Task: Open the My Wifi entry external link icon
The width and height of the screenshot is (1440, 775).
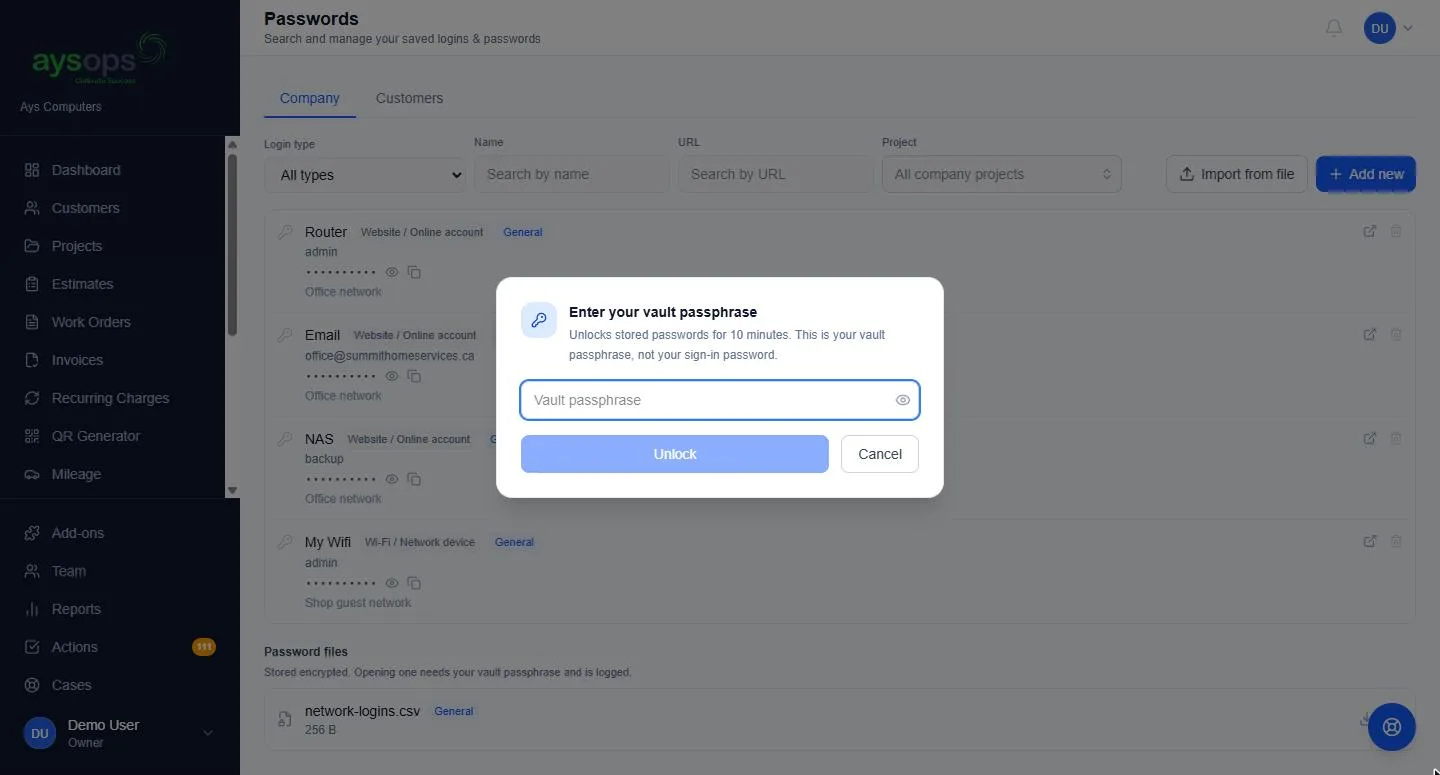Action: tap(1370, 541)
